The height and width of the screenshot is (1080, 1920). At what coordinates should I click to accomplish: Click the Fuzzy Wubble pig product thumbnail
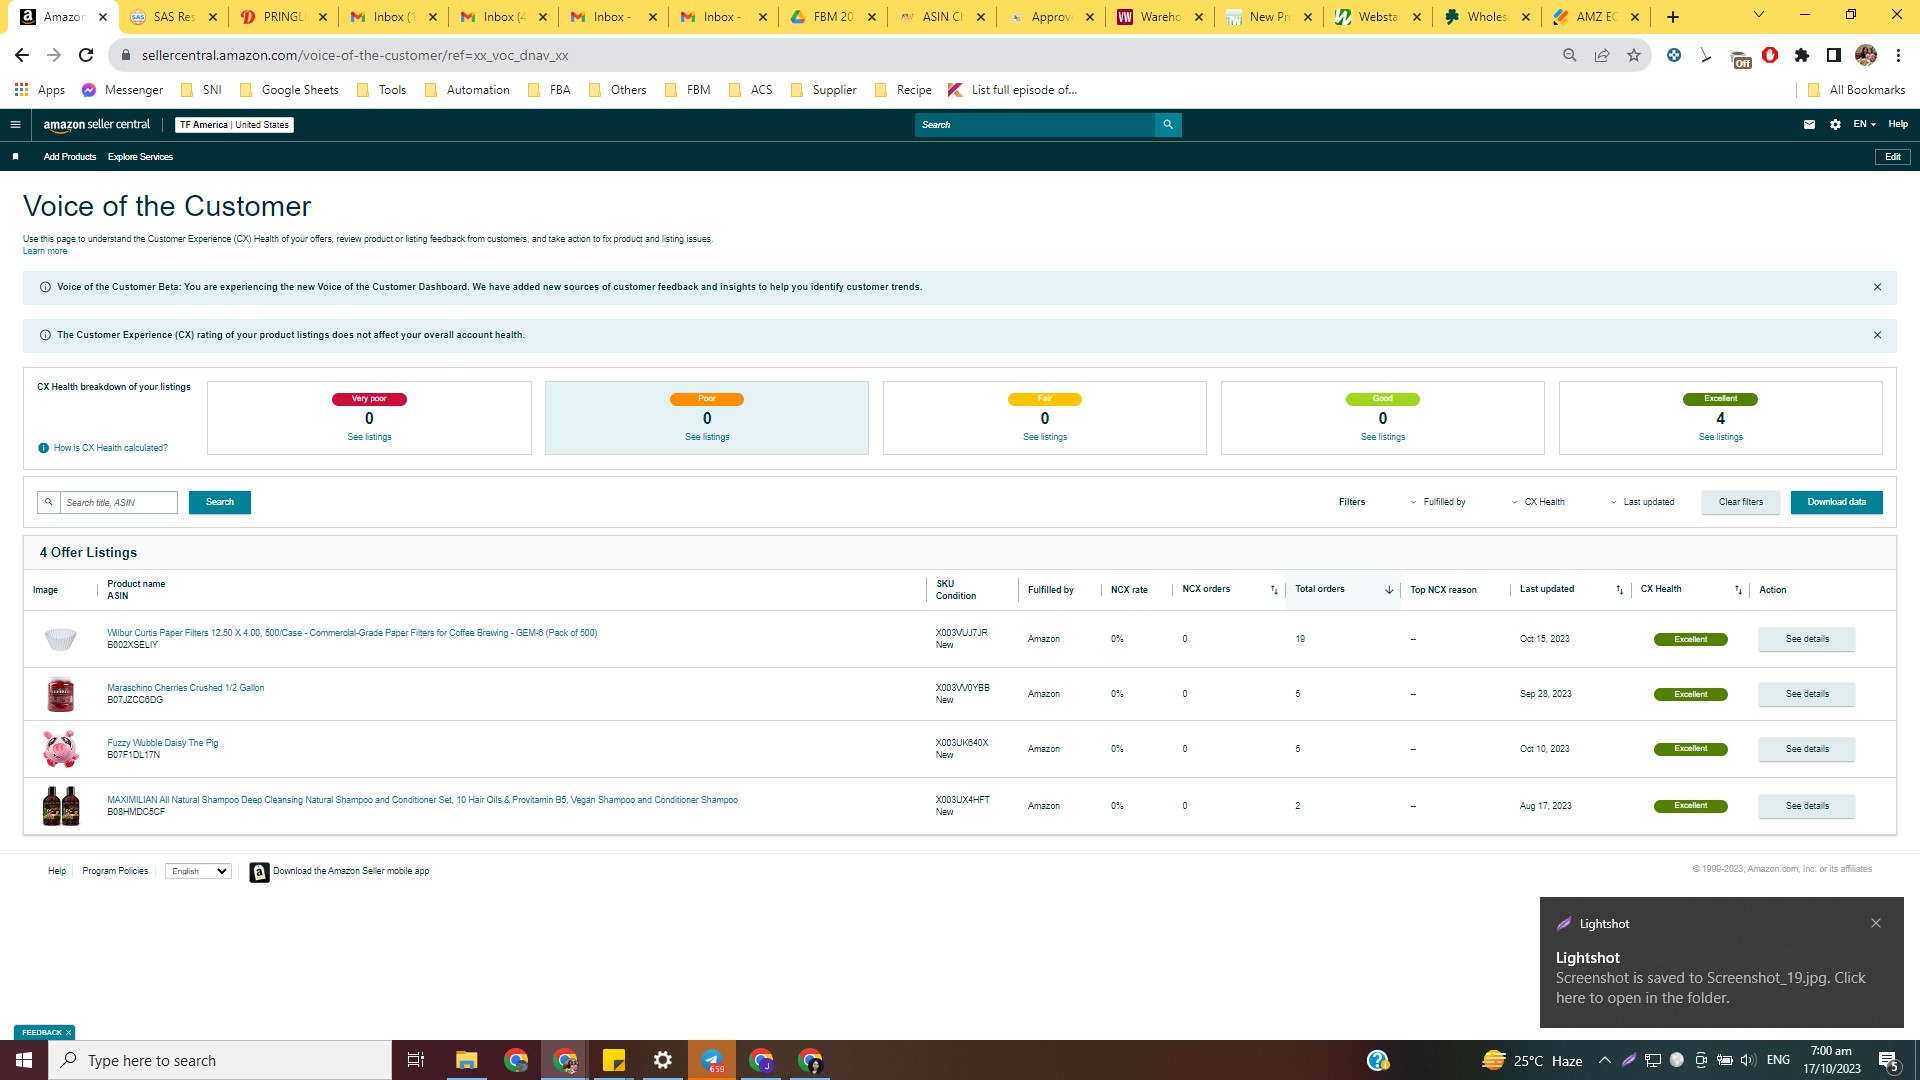[x=60, y=749]
